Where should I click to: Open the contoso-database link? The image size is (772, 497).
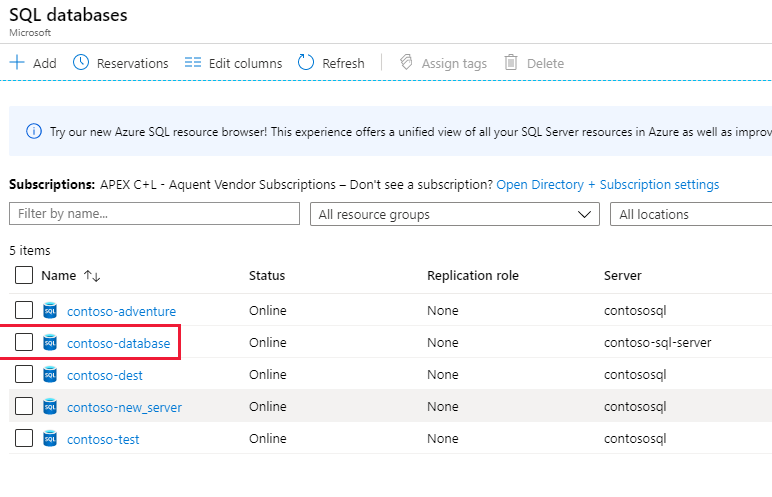pyautogui.click(x=118, y=343)
